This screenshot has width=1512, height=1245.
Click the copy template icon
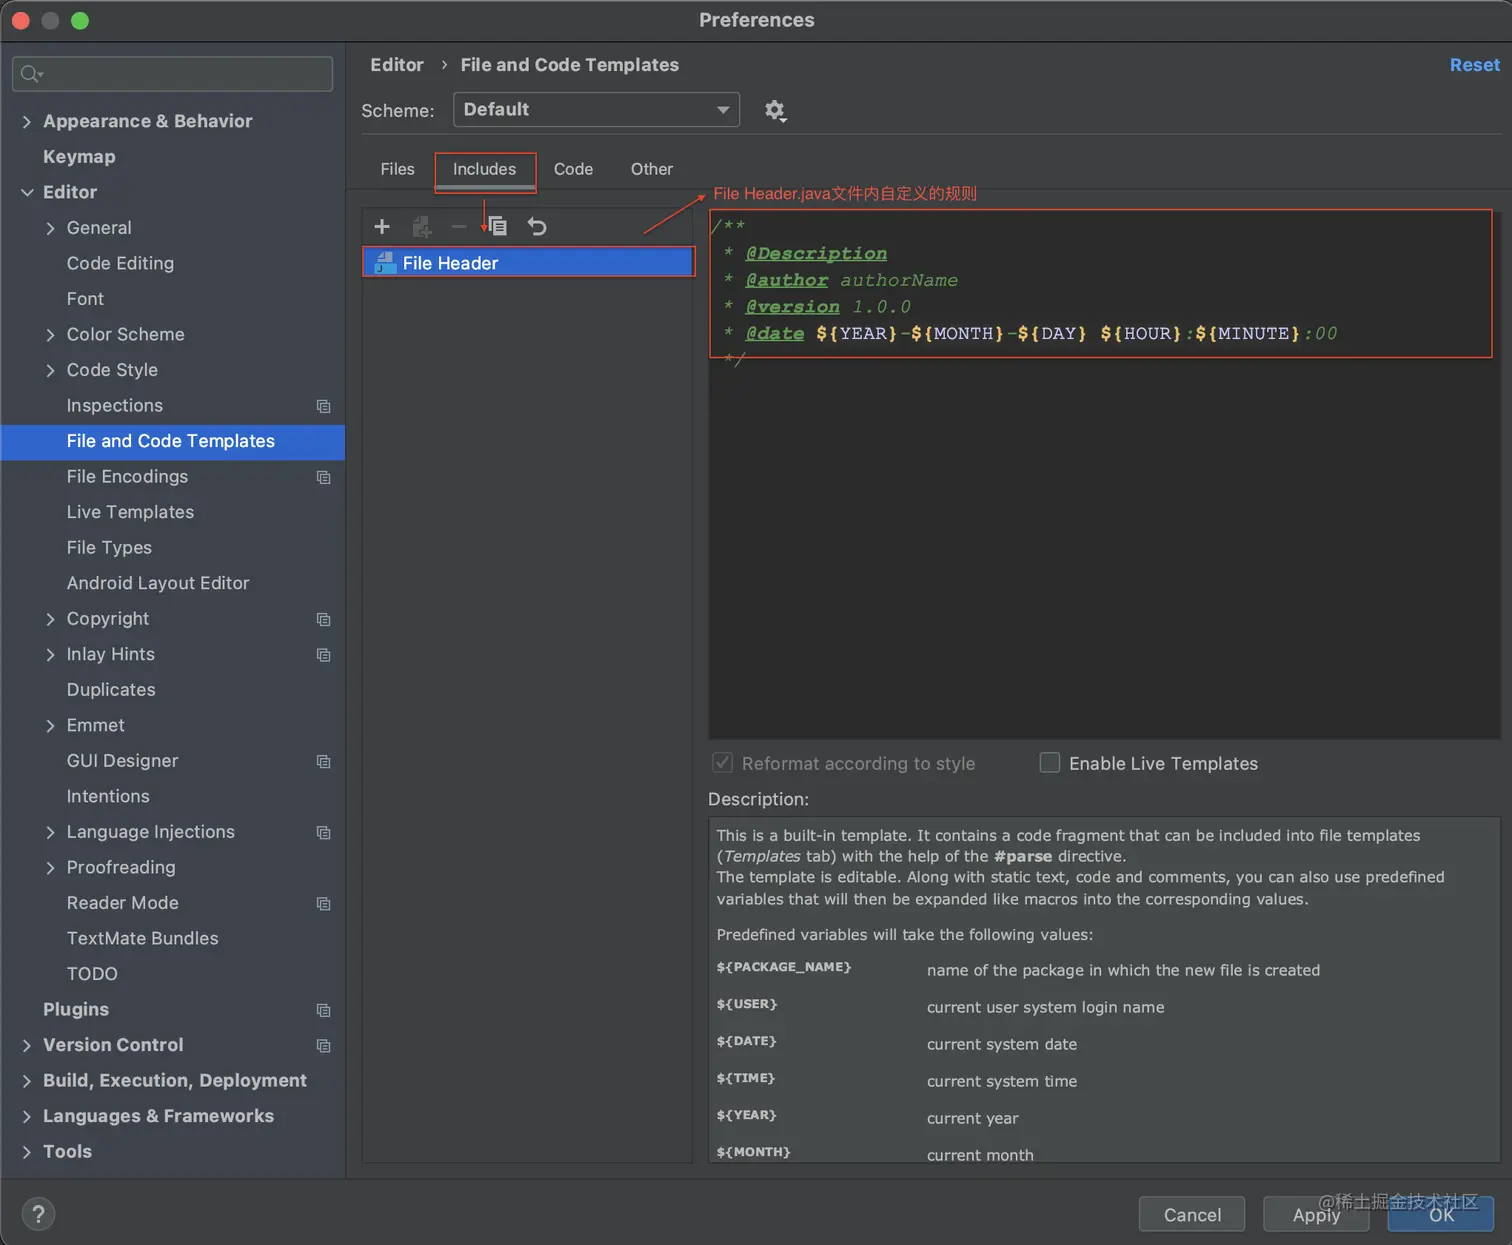497,227
